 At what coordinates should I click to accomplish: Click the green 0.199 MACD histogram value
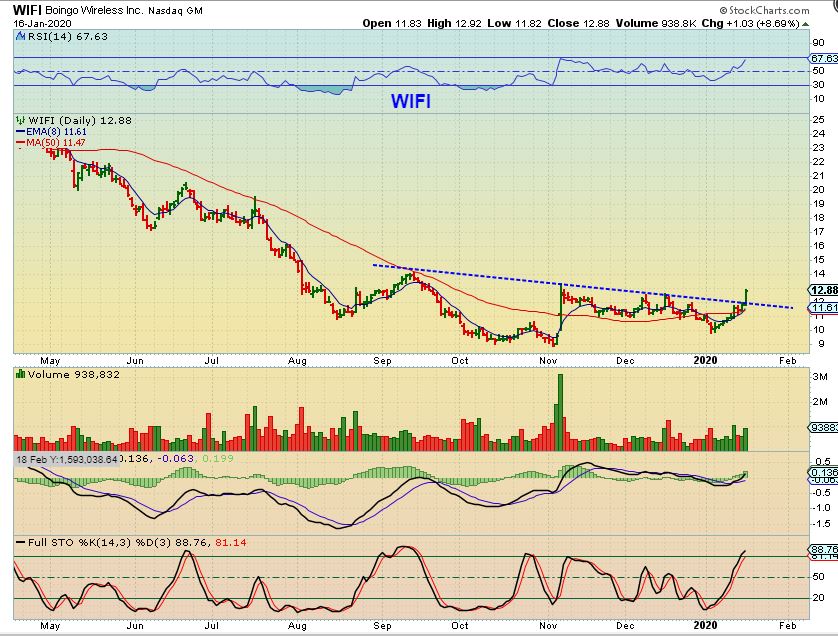pyautogui.click(x=216, y=459)
